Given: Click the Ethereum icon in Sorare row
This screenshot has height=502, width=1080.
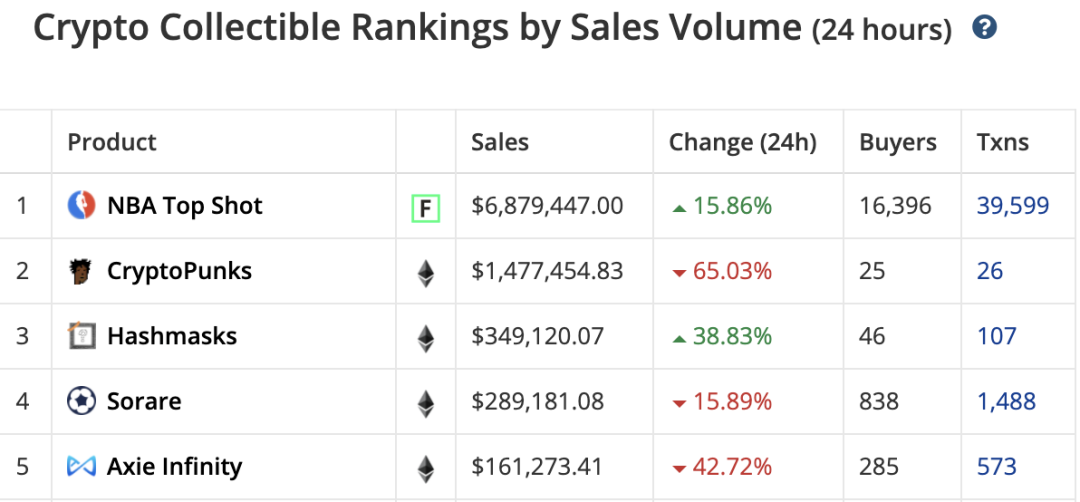Looking at the screenshot, I should pos(426,403).
